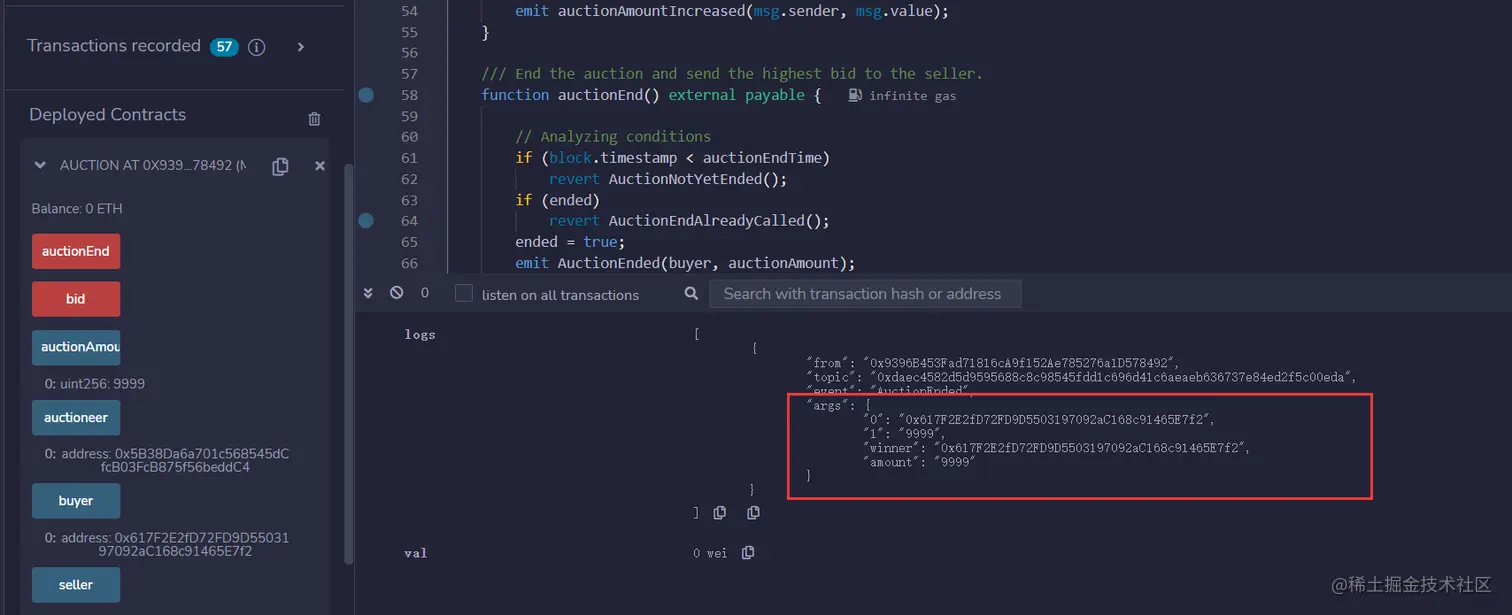Click revert AuctionEndAlreadyCalled() in the editor
Viewport: 1512px width, 615px height.
[690, 221]
